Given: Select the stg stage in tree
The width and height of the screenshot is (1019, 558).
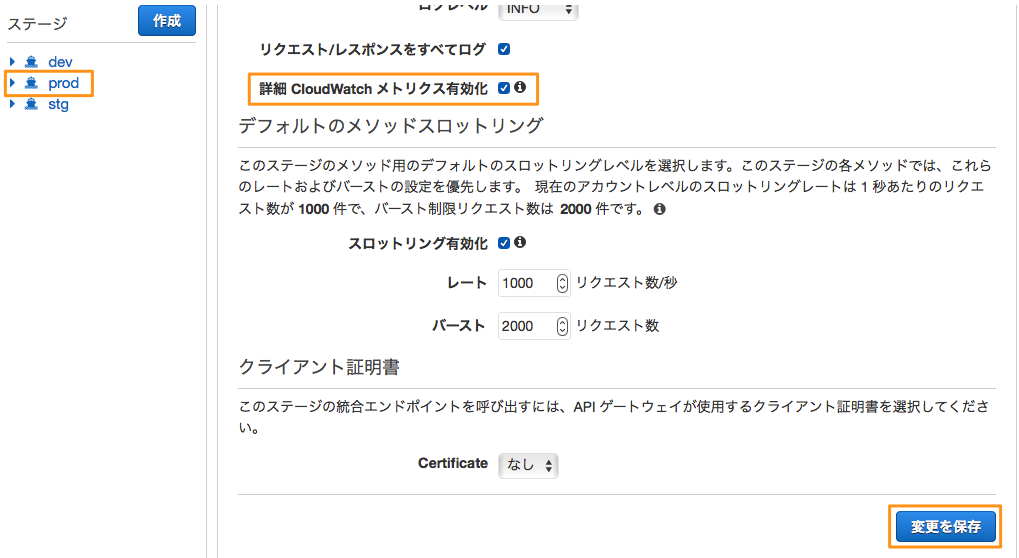Looking at the screenshot, I should [58, 105].
